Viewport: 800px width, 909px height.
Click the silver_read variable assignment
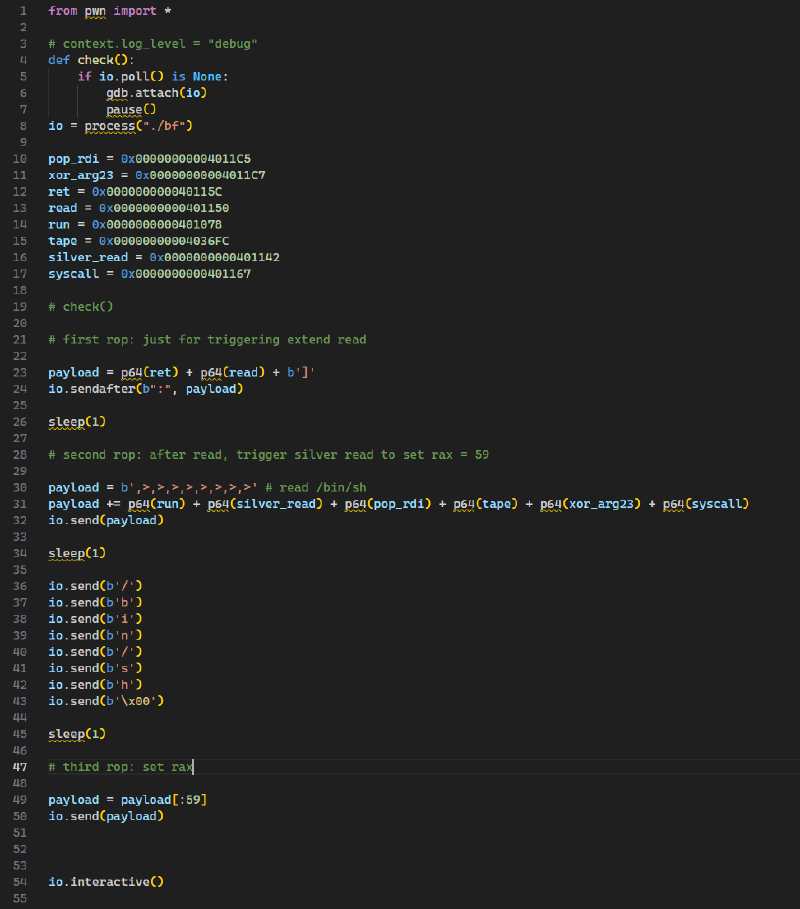(164, 257)
